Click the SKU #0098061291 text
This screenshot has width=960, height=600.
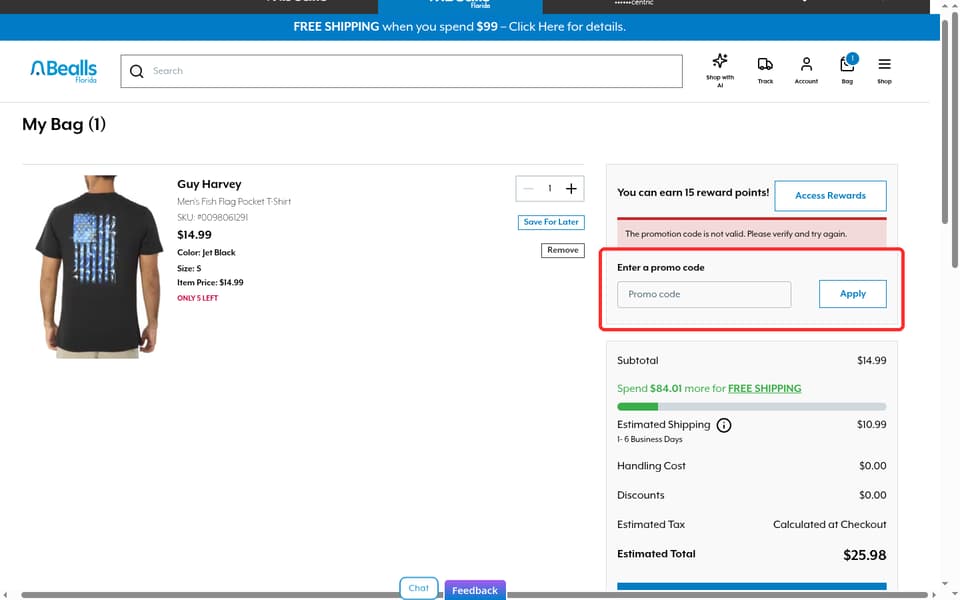coord(212,217)
